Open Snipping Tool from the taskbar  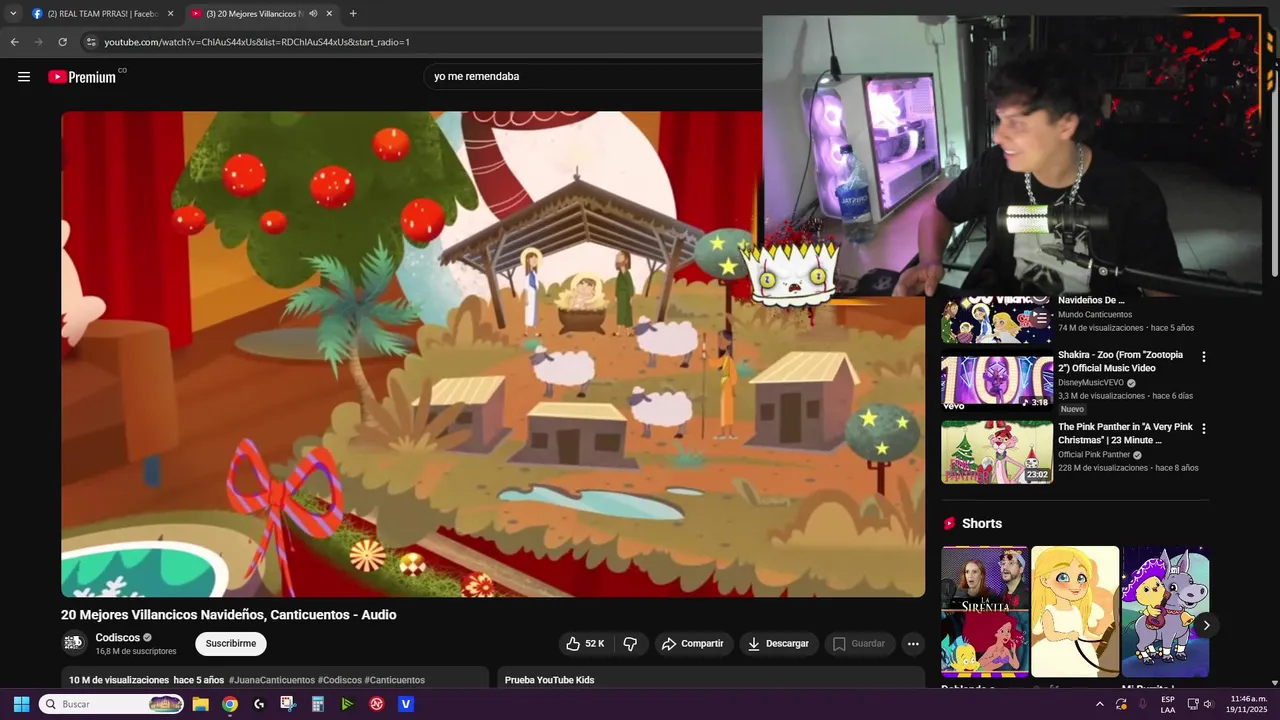(x=288, y=704)
